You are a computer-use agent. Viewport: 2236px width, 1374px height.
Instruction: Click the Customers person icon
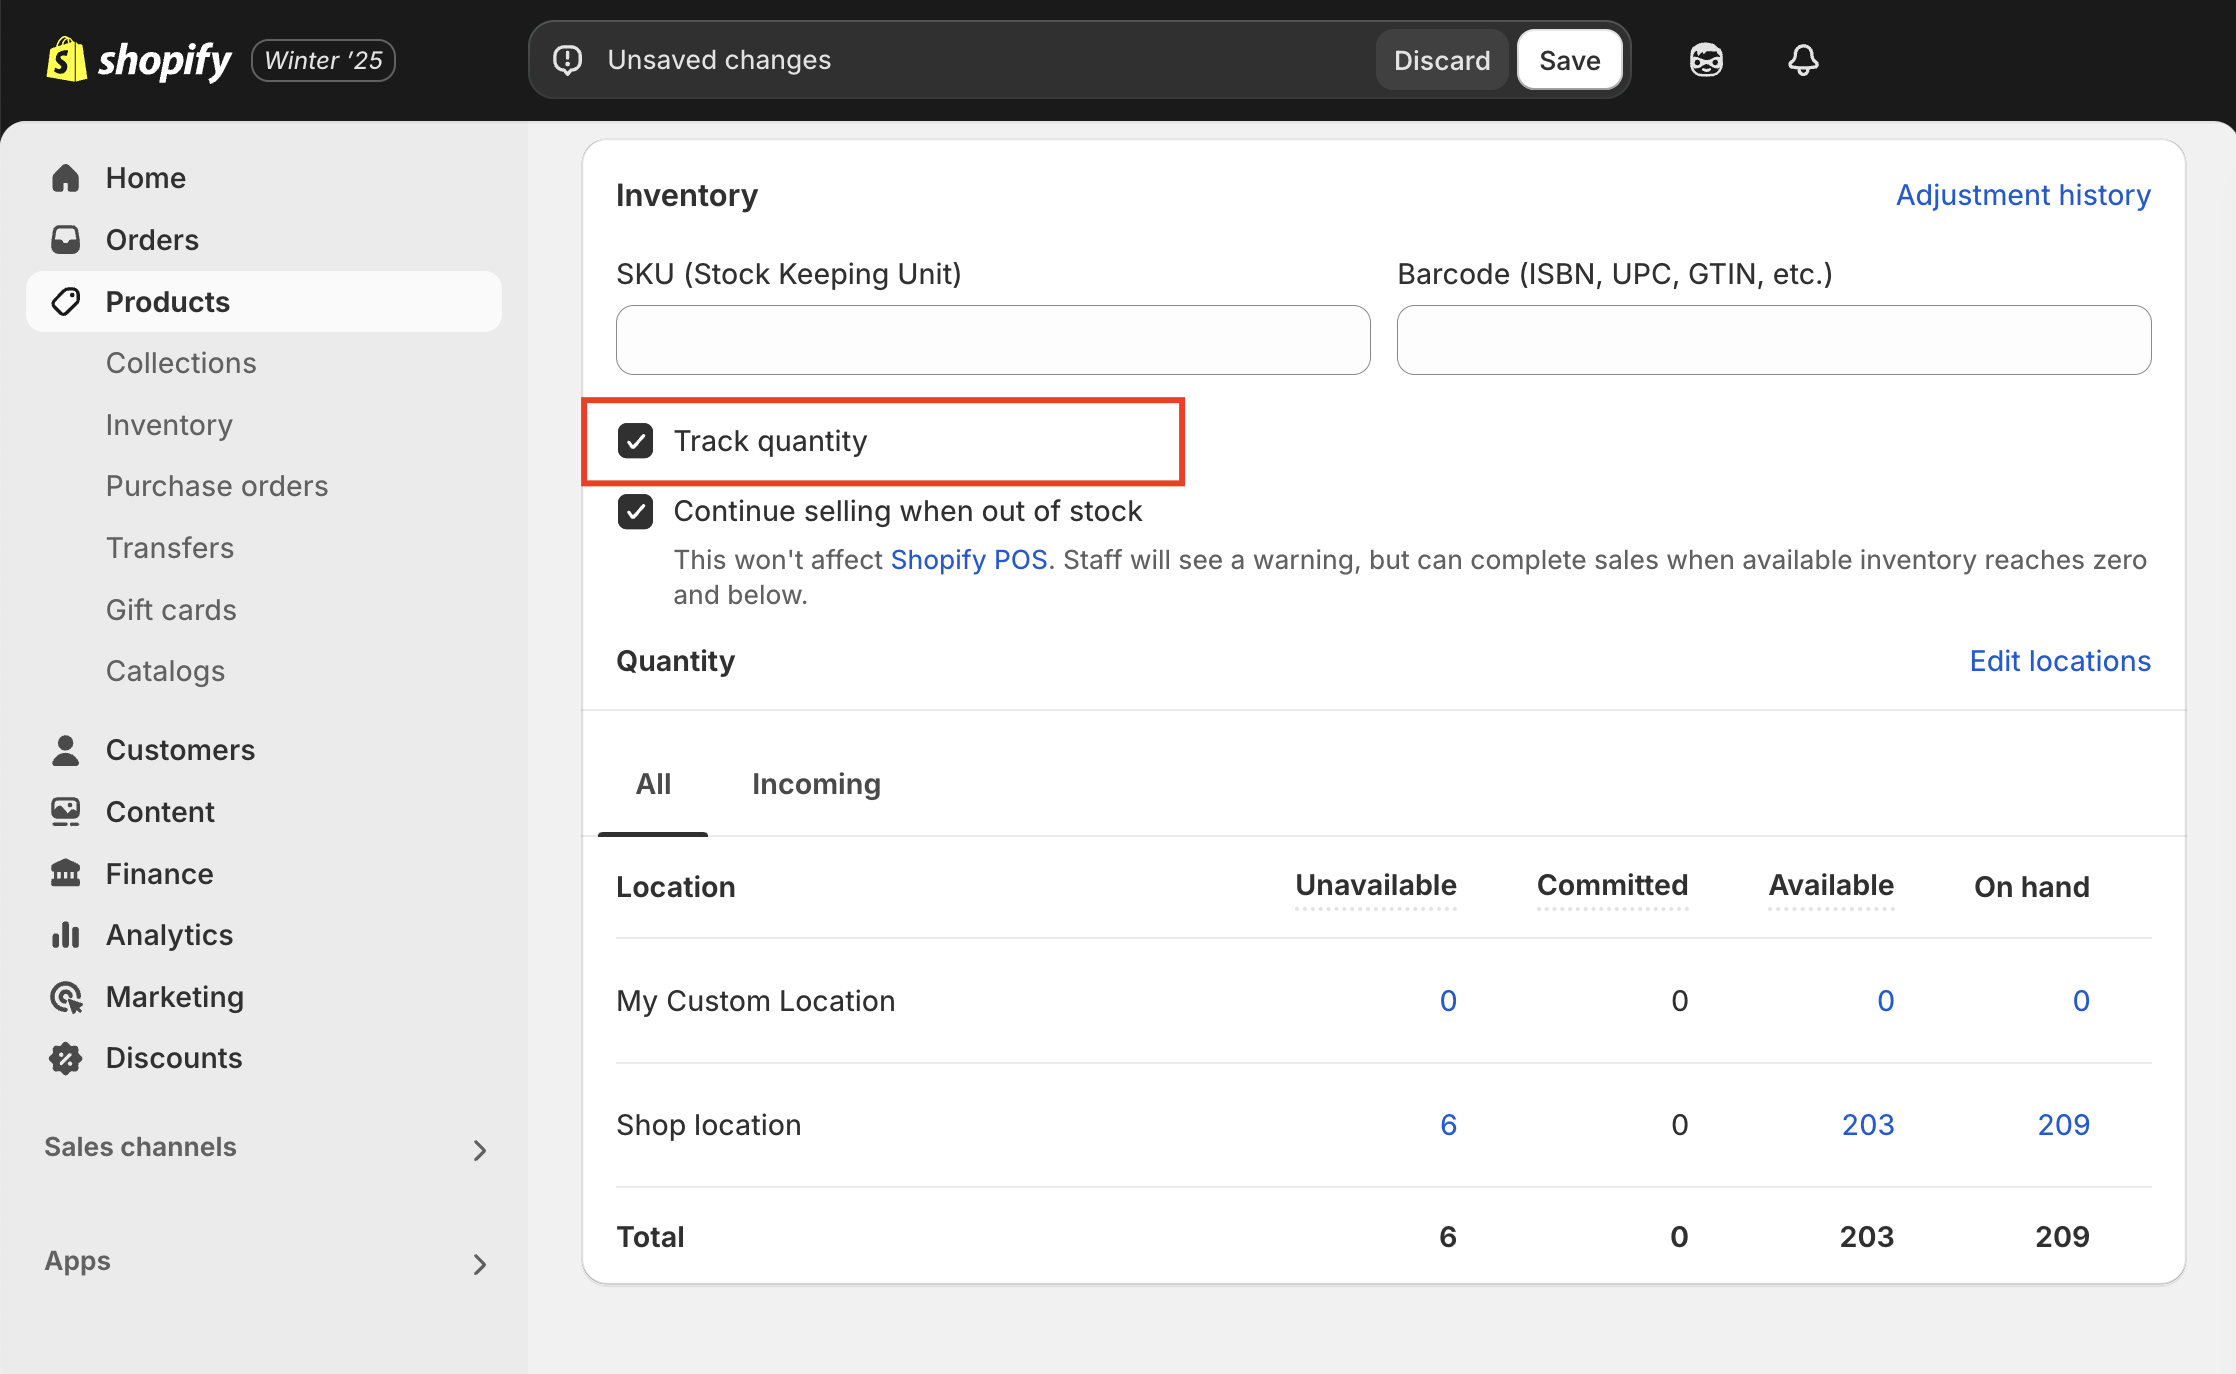66,750
